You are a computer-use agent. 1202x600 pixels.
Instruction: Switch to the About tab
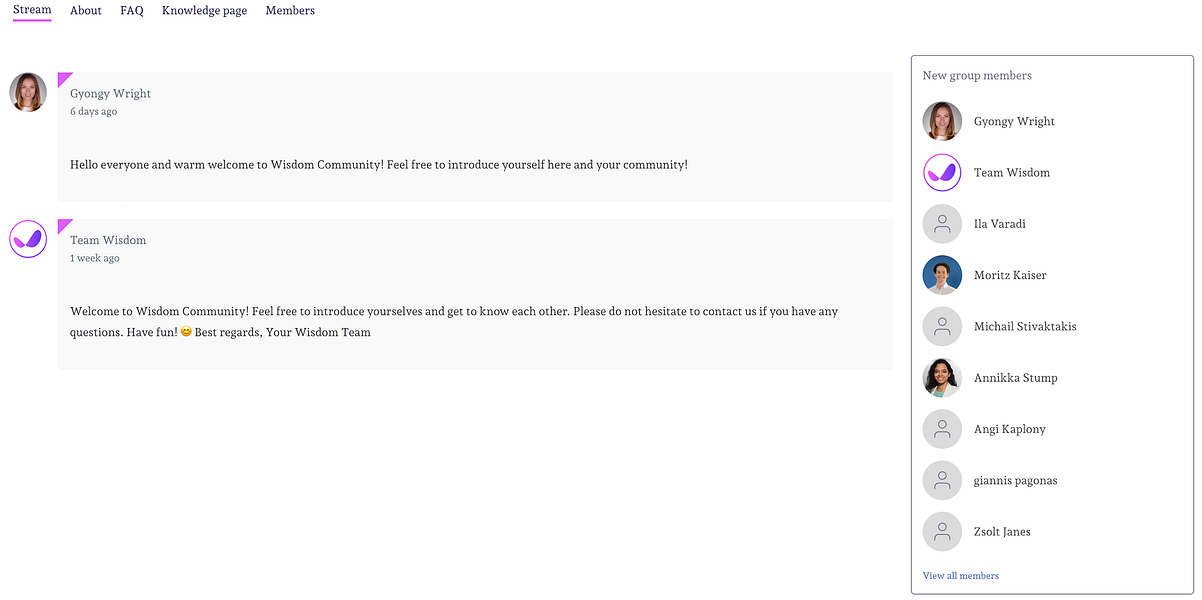click(86, 11)
